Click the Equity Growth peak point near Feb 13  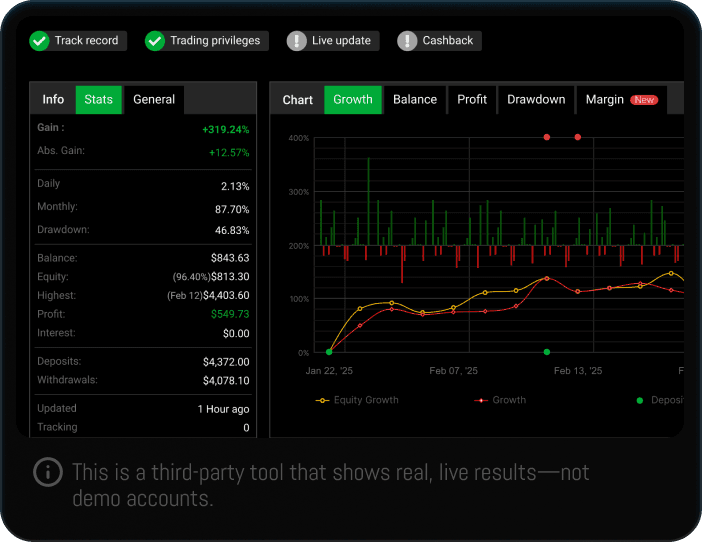click(547, 278)
